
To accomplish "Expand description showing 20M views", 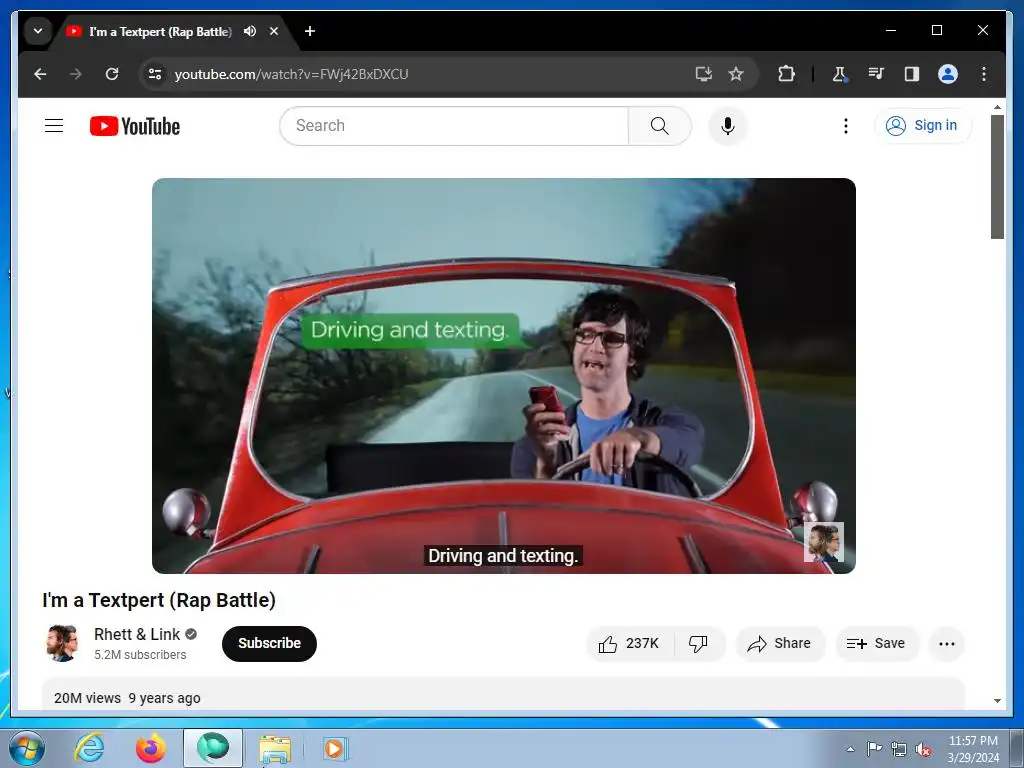I will [x=504, y=695].
